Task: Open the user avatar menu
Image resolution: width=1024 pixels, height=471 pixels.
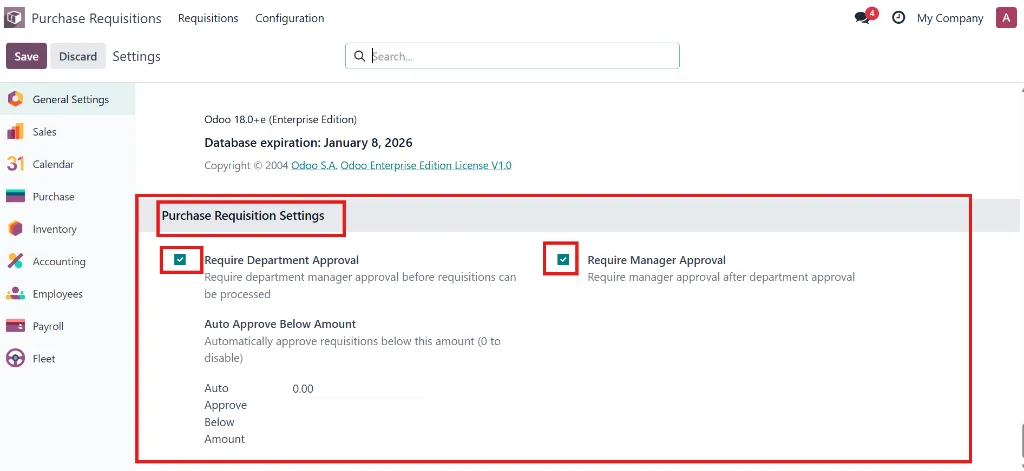Action: 1006,18
